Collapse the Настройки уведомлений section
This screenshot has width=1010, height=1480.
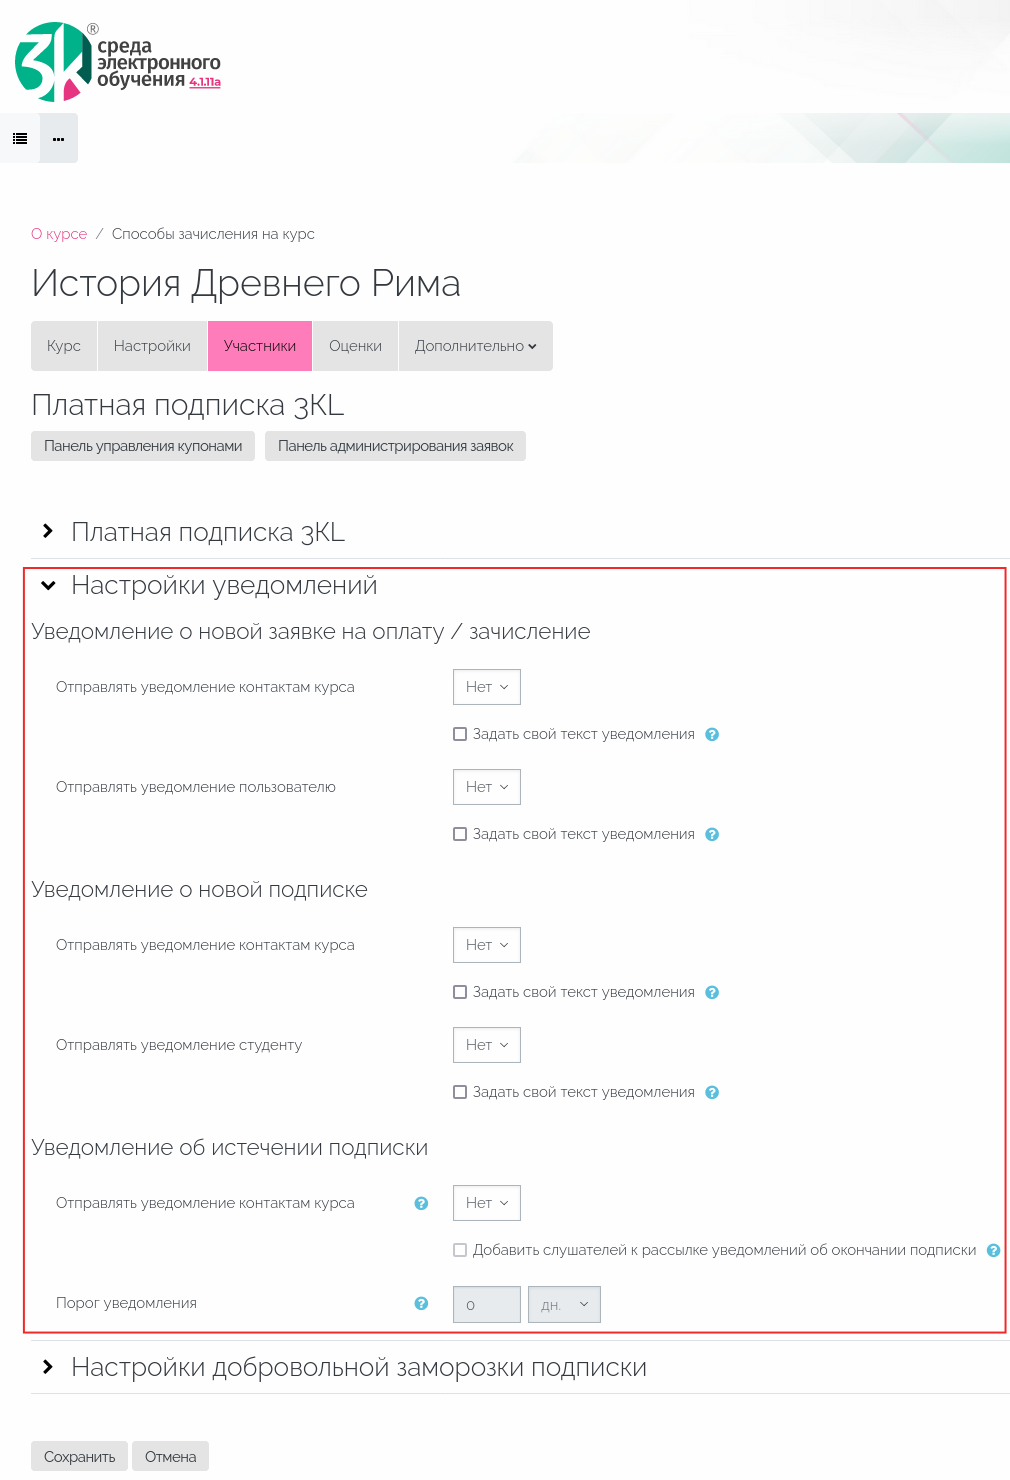click(x=47, y=586)
